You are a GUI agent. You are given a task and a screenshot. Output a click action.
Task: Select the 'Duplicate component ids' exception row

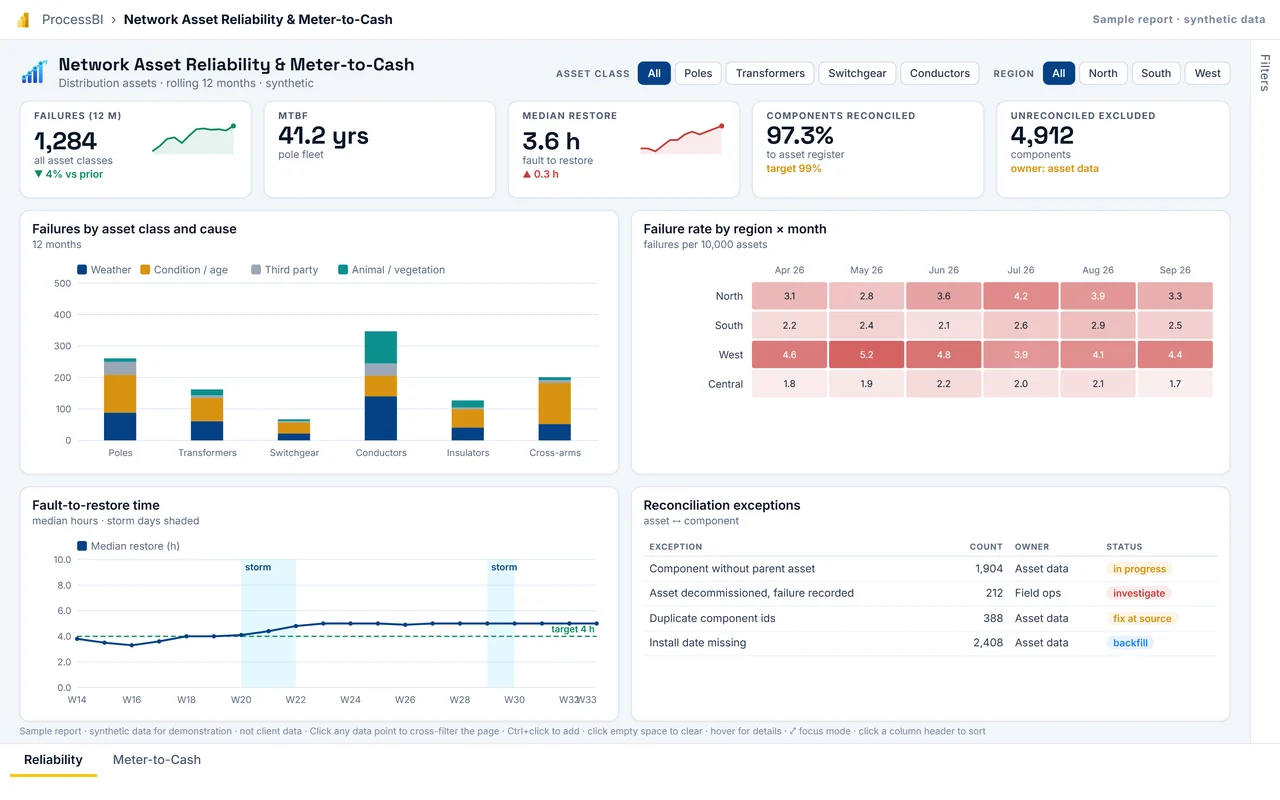(x=931, y=618)
